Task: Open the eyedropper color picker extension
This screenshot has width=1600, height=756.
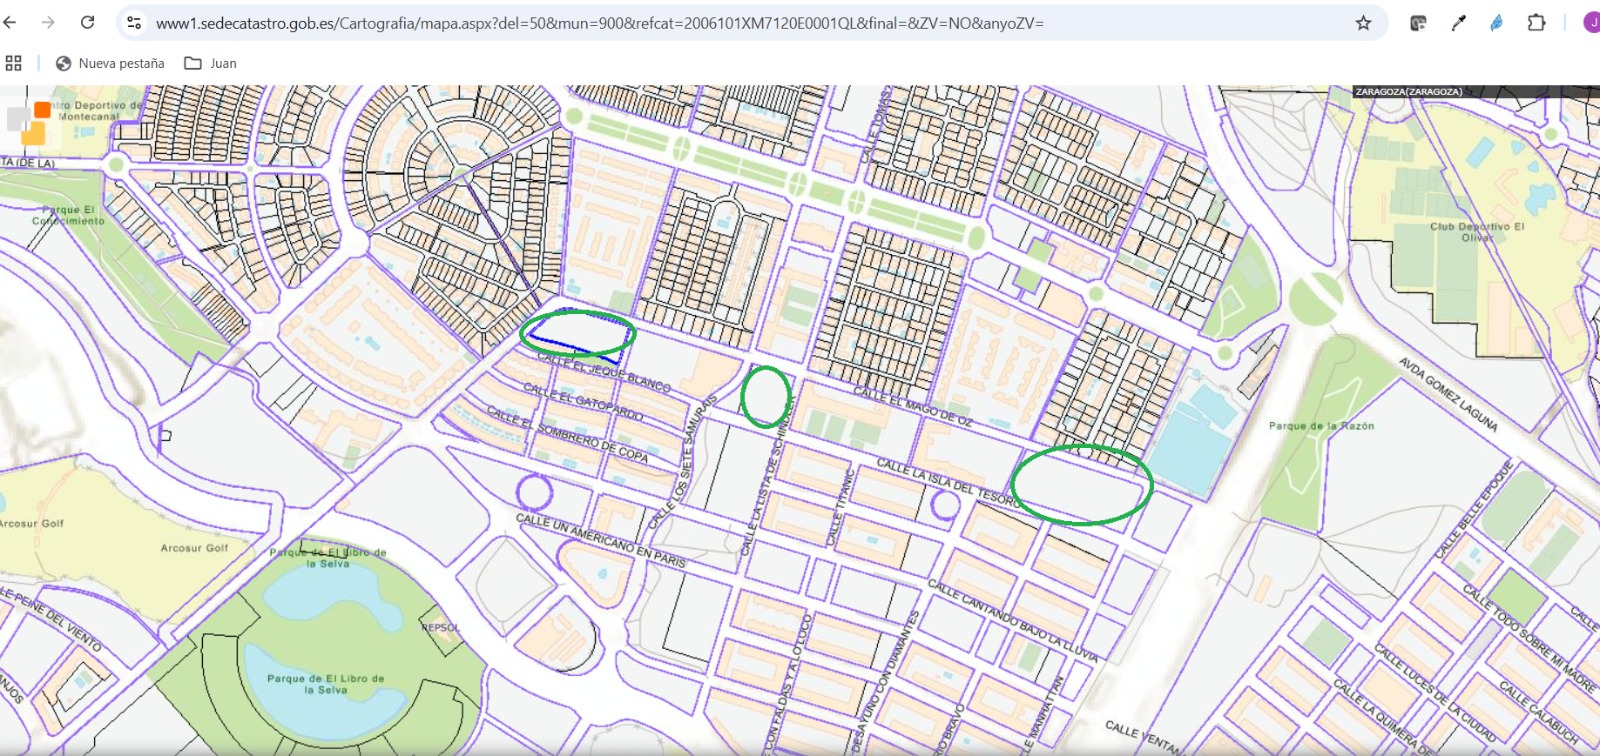Action: tap(1458, 23)
